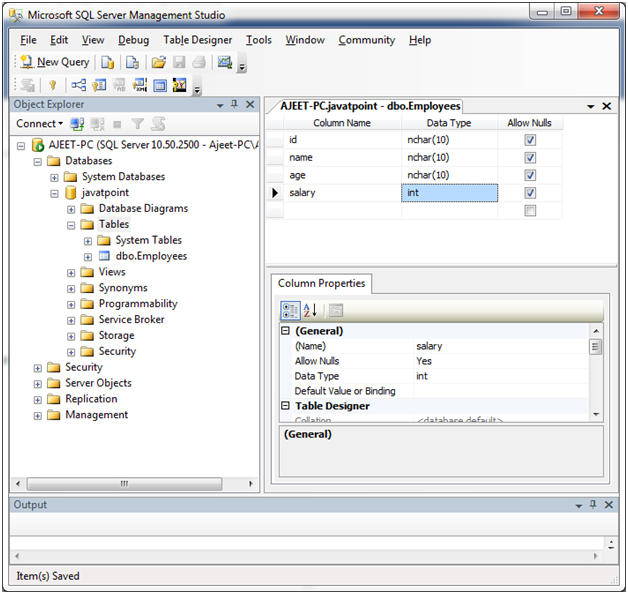Check Allow Nulls in the empty new row
628x594 pixels.
tap(530, 210)
